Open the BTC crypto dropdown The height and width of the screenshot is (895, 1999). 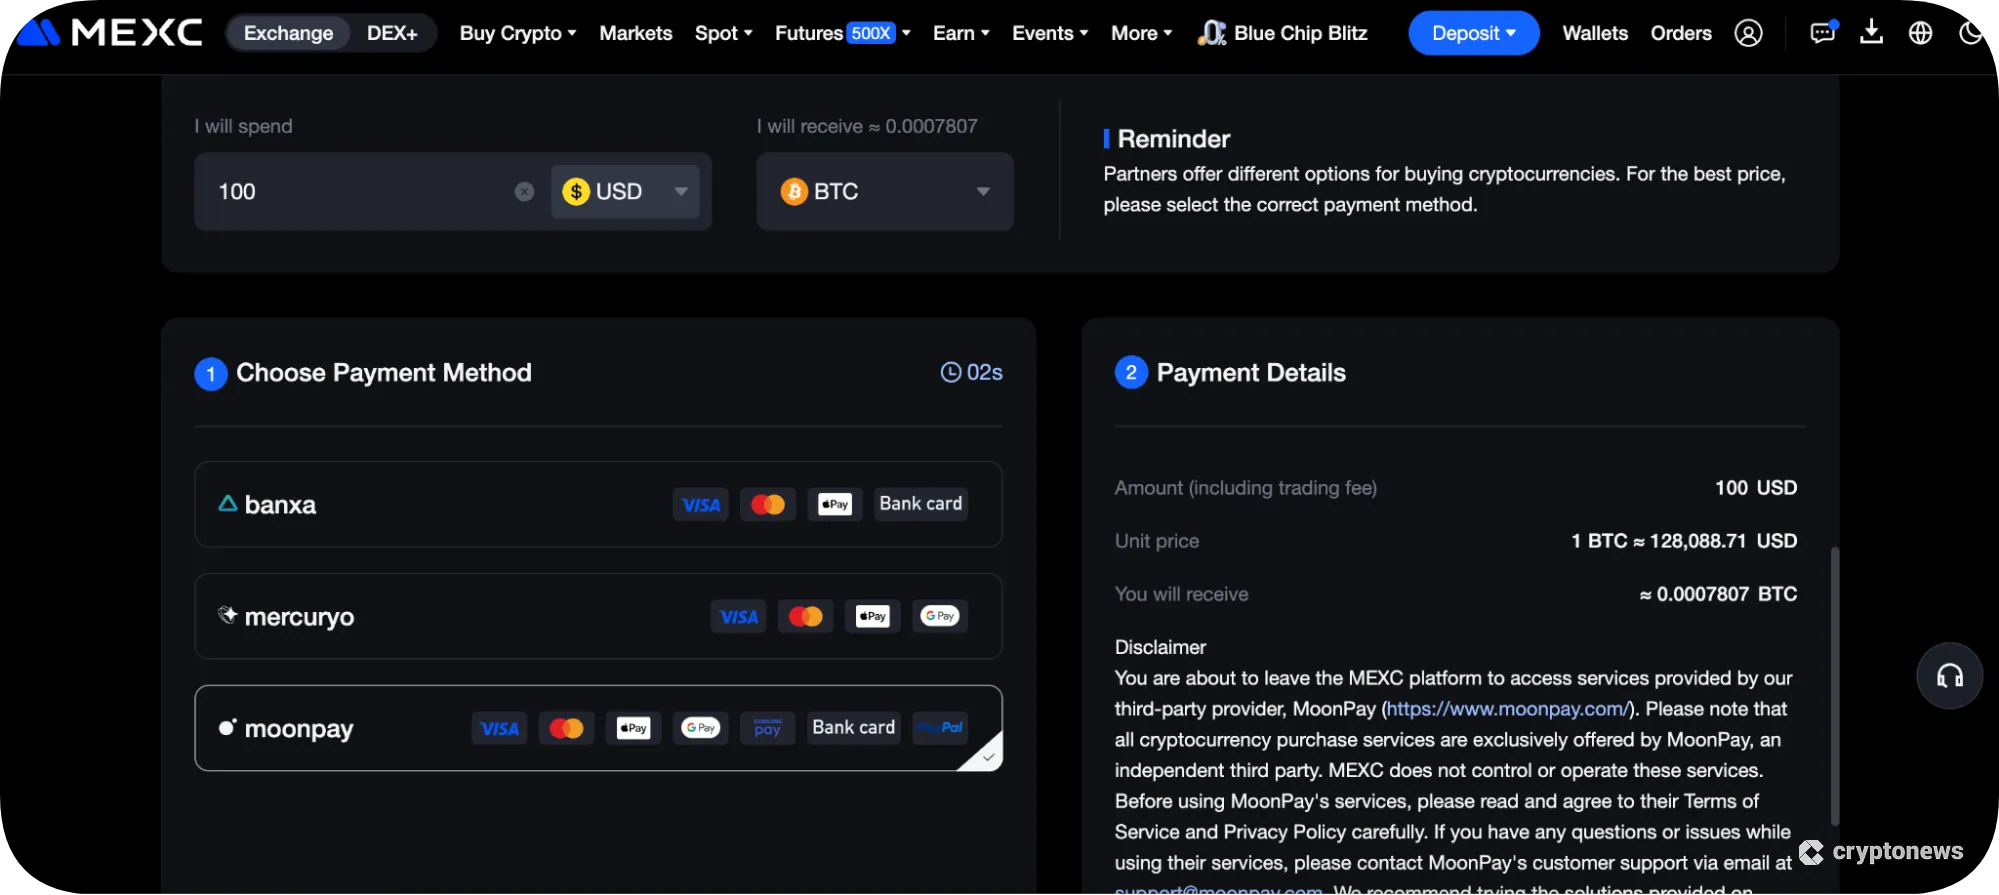point(885,192)
